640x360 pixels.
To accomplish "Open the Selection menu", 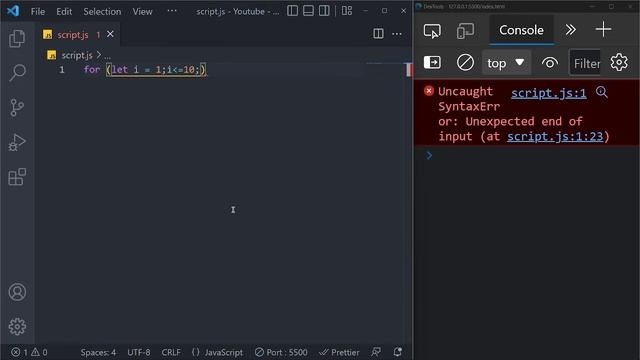I will [x=102, y=11].
